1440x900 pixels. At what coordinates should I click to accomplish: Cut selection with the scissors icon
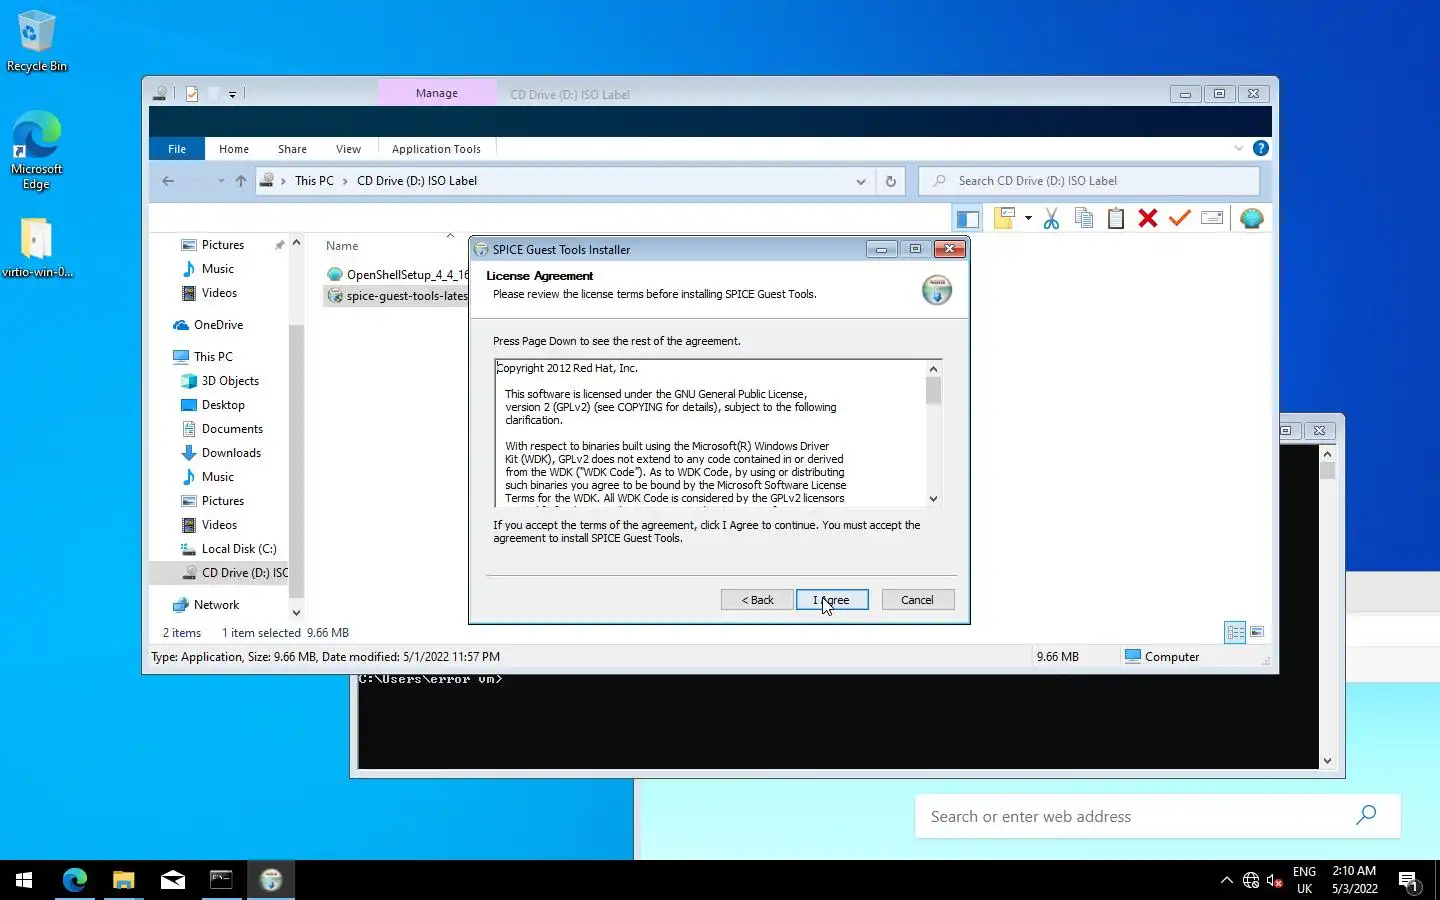[1051, 218]
